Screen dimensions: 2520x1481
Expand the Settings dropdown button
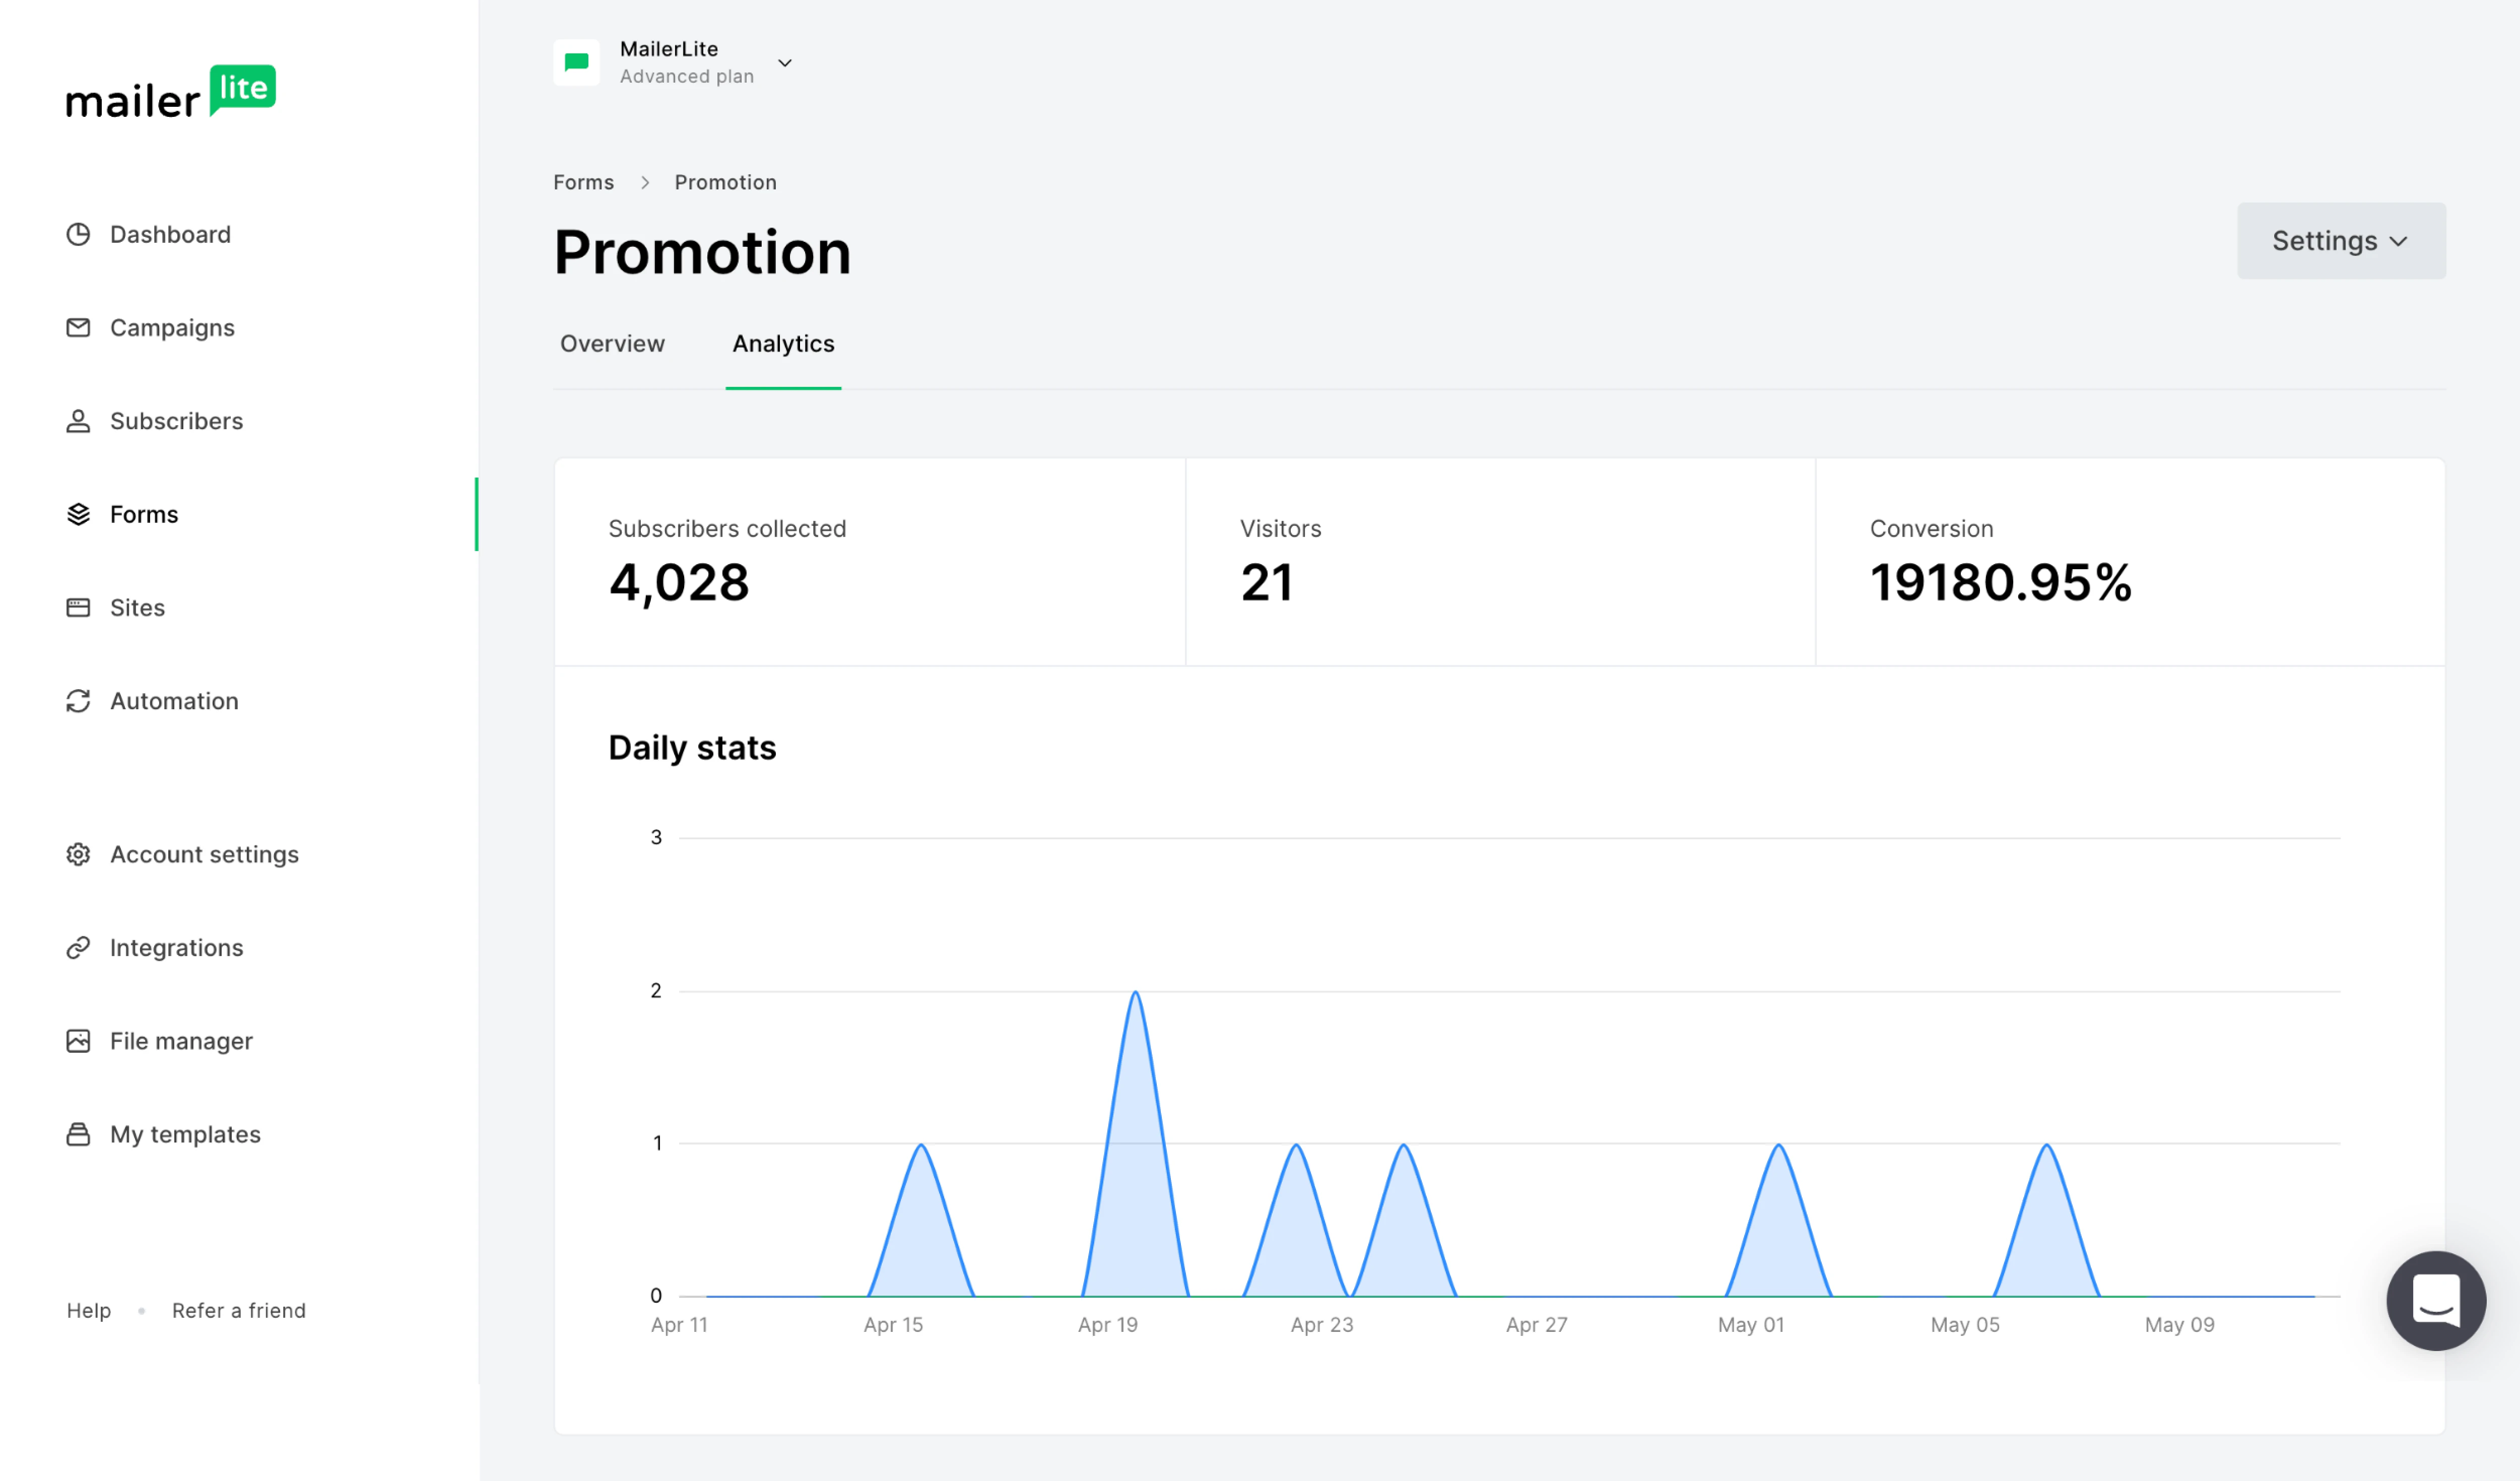(2340, 241)
